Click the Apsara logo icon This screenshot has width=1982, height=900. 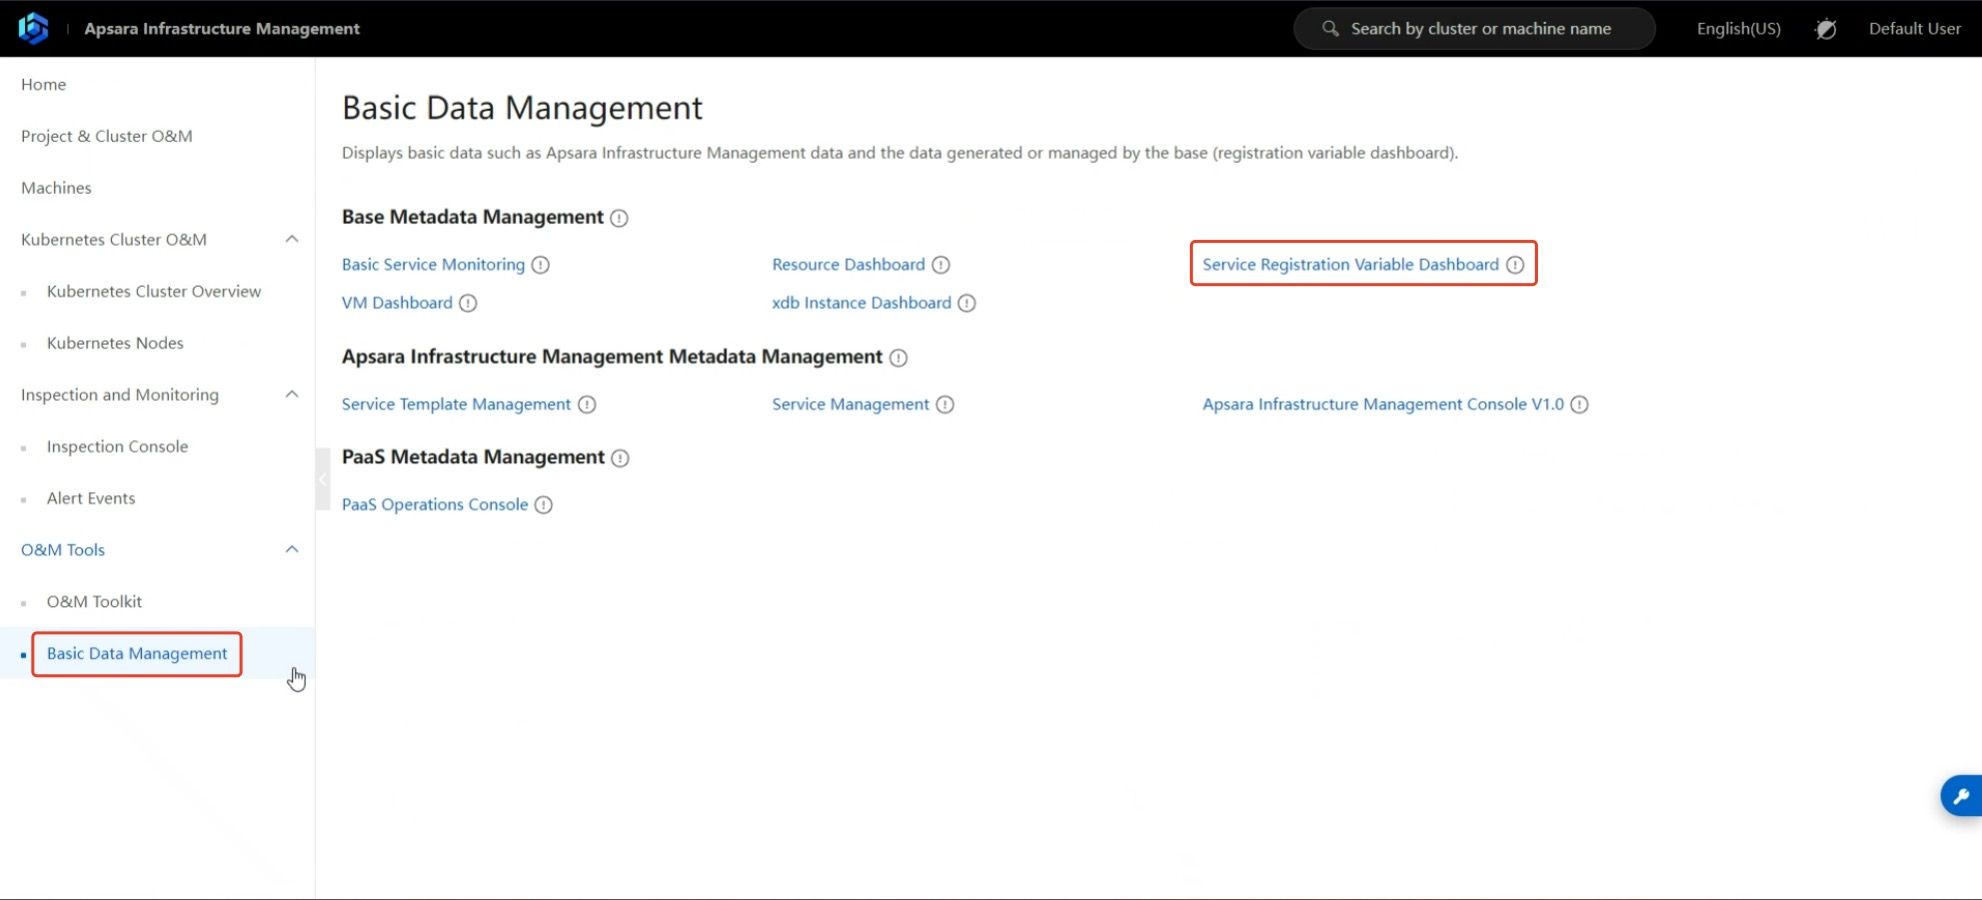pos(34,28)
